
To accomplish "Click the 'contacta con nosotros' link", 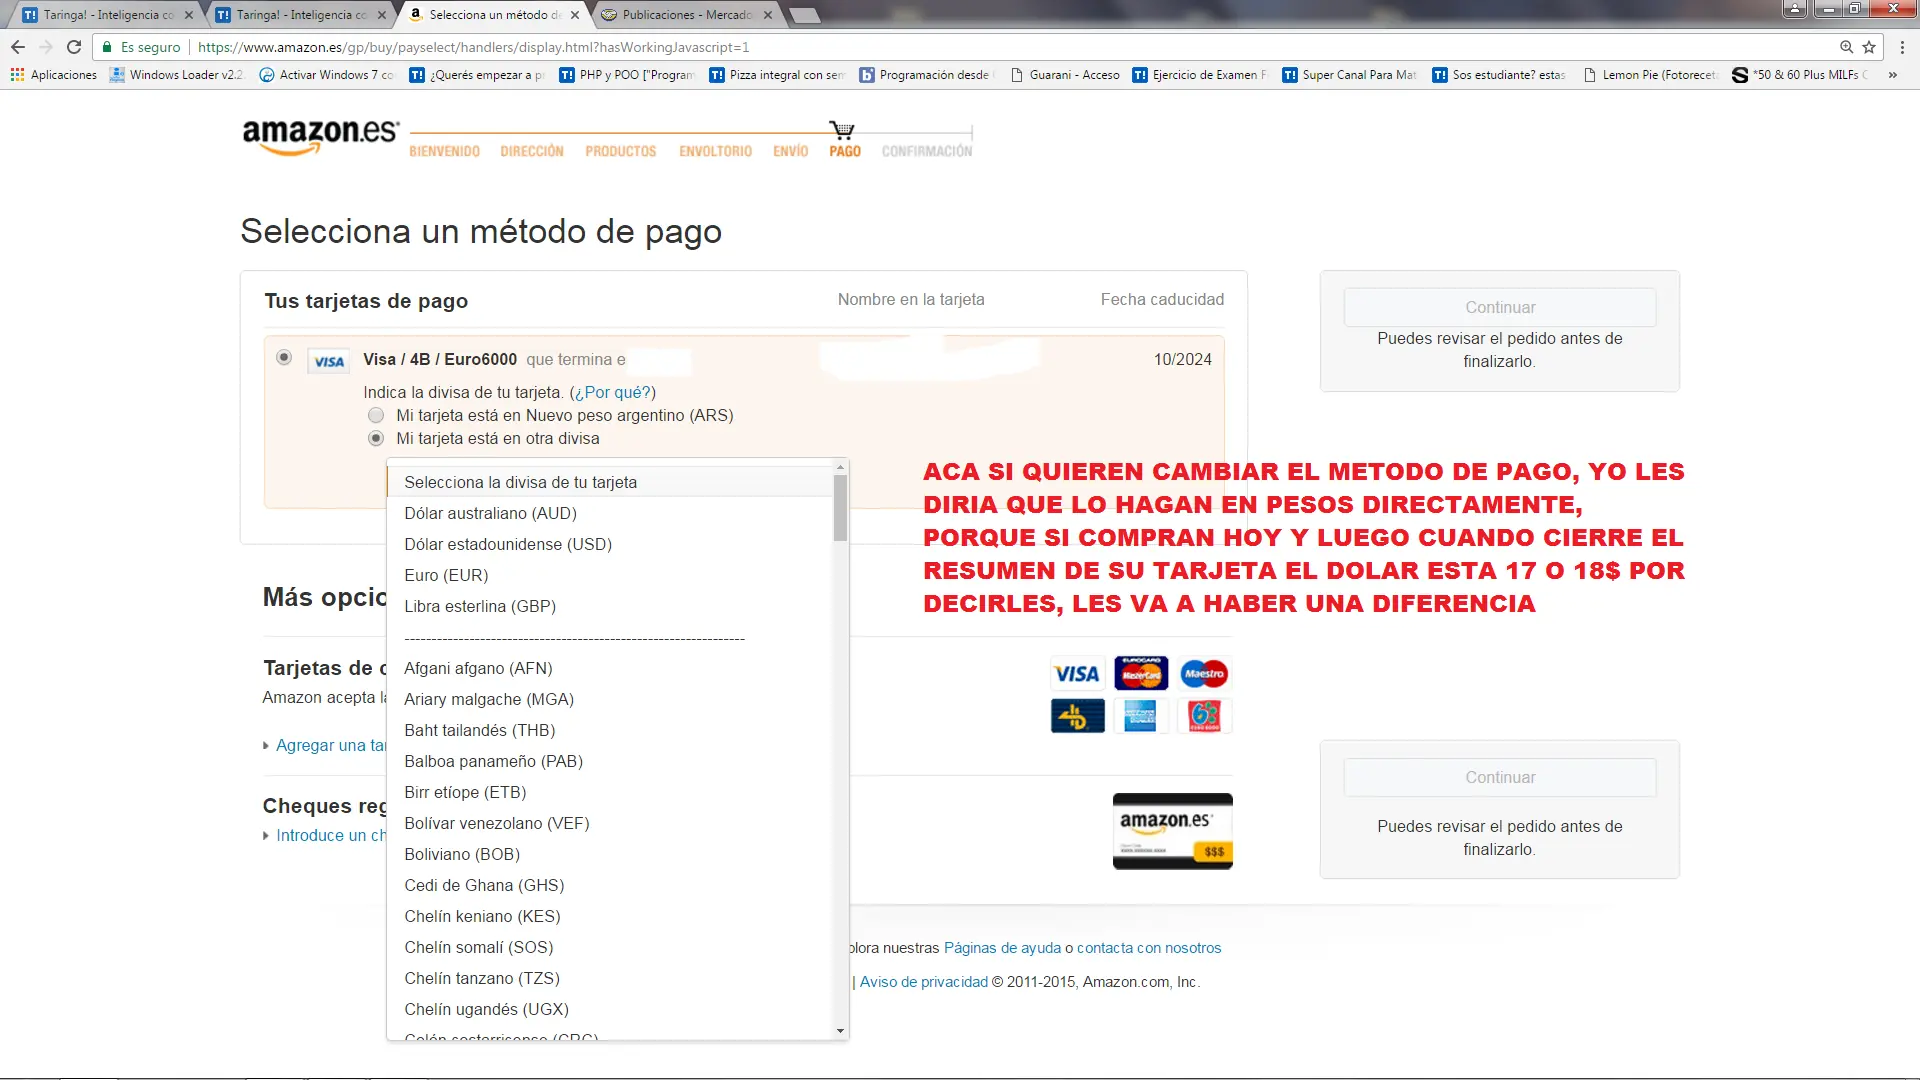I will tap(1149, 948).
